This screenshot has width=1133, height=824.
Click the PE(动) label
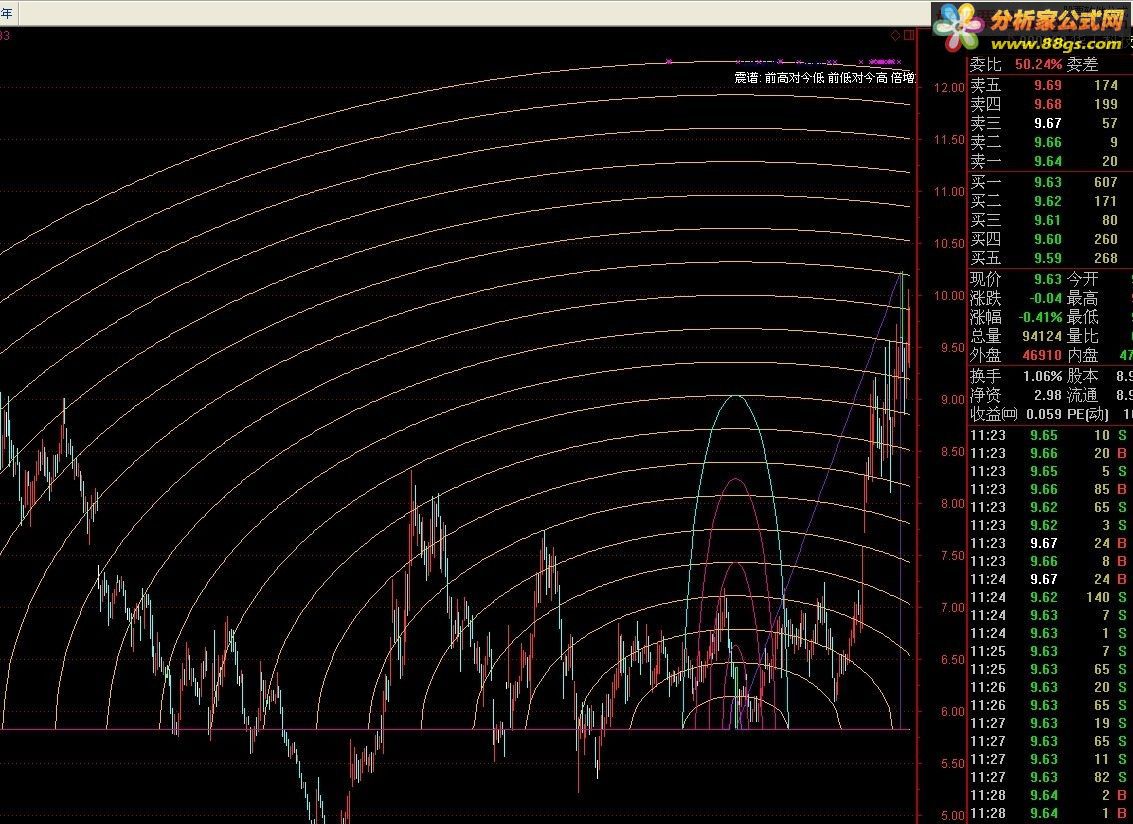1088,414
